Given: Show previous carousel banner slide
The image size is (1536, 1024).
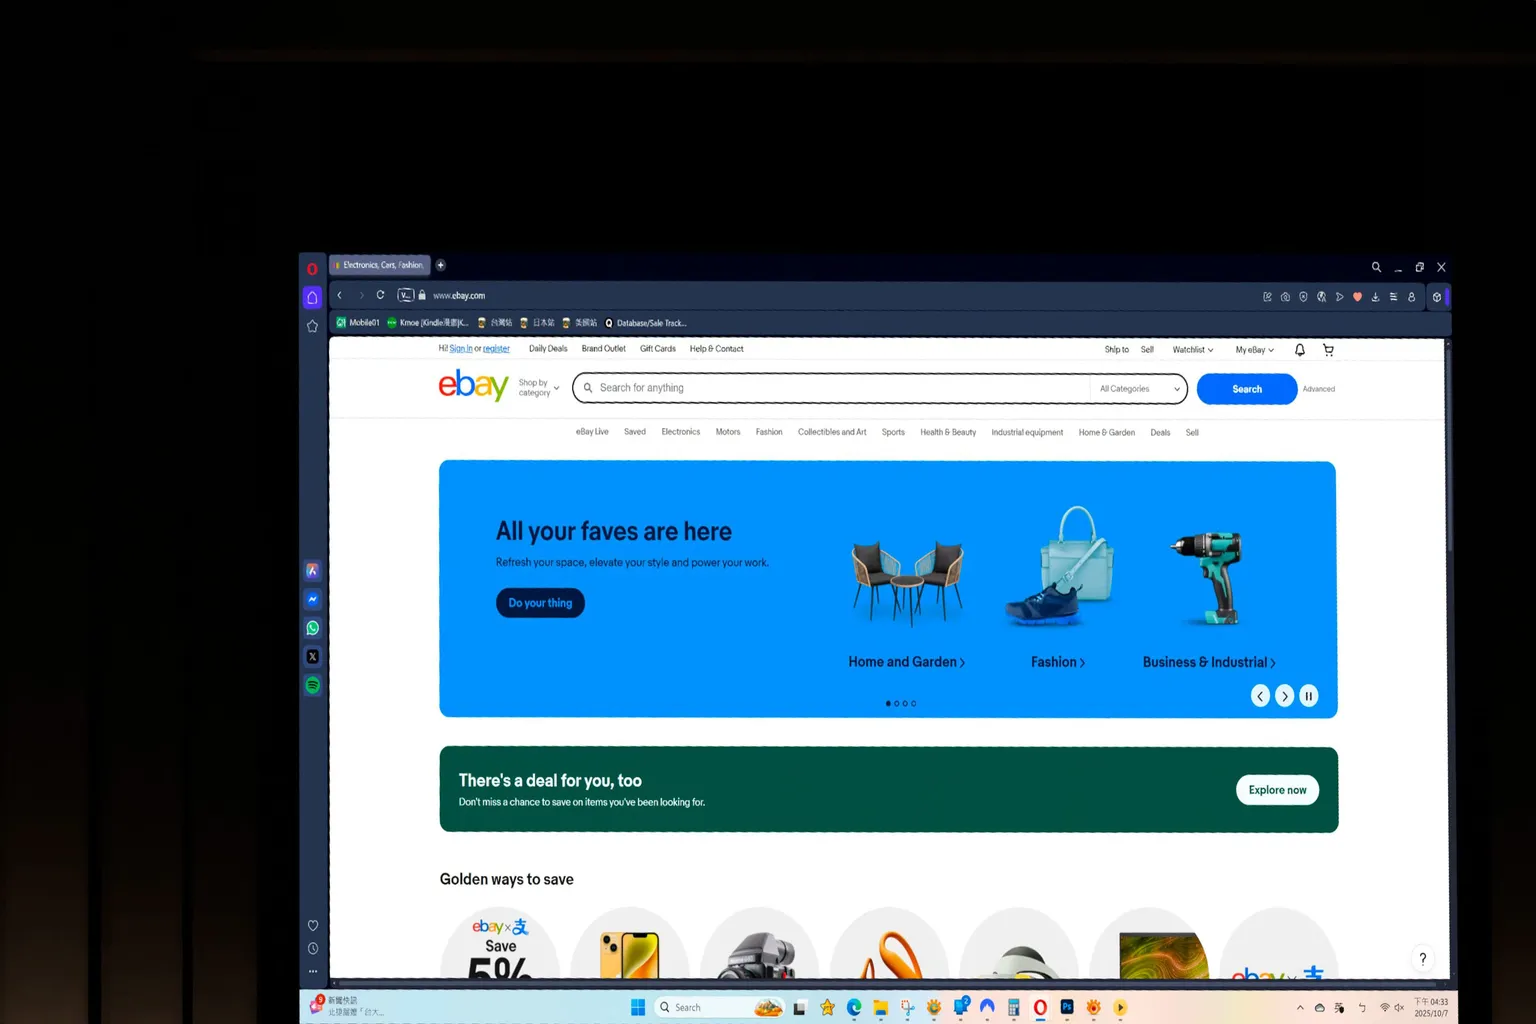Looking at the screenshot, I should [x=1260, y=696].
